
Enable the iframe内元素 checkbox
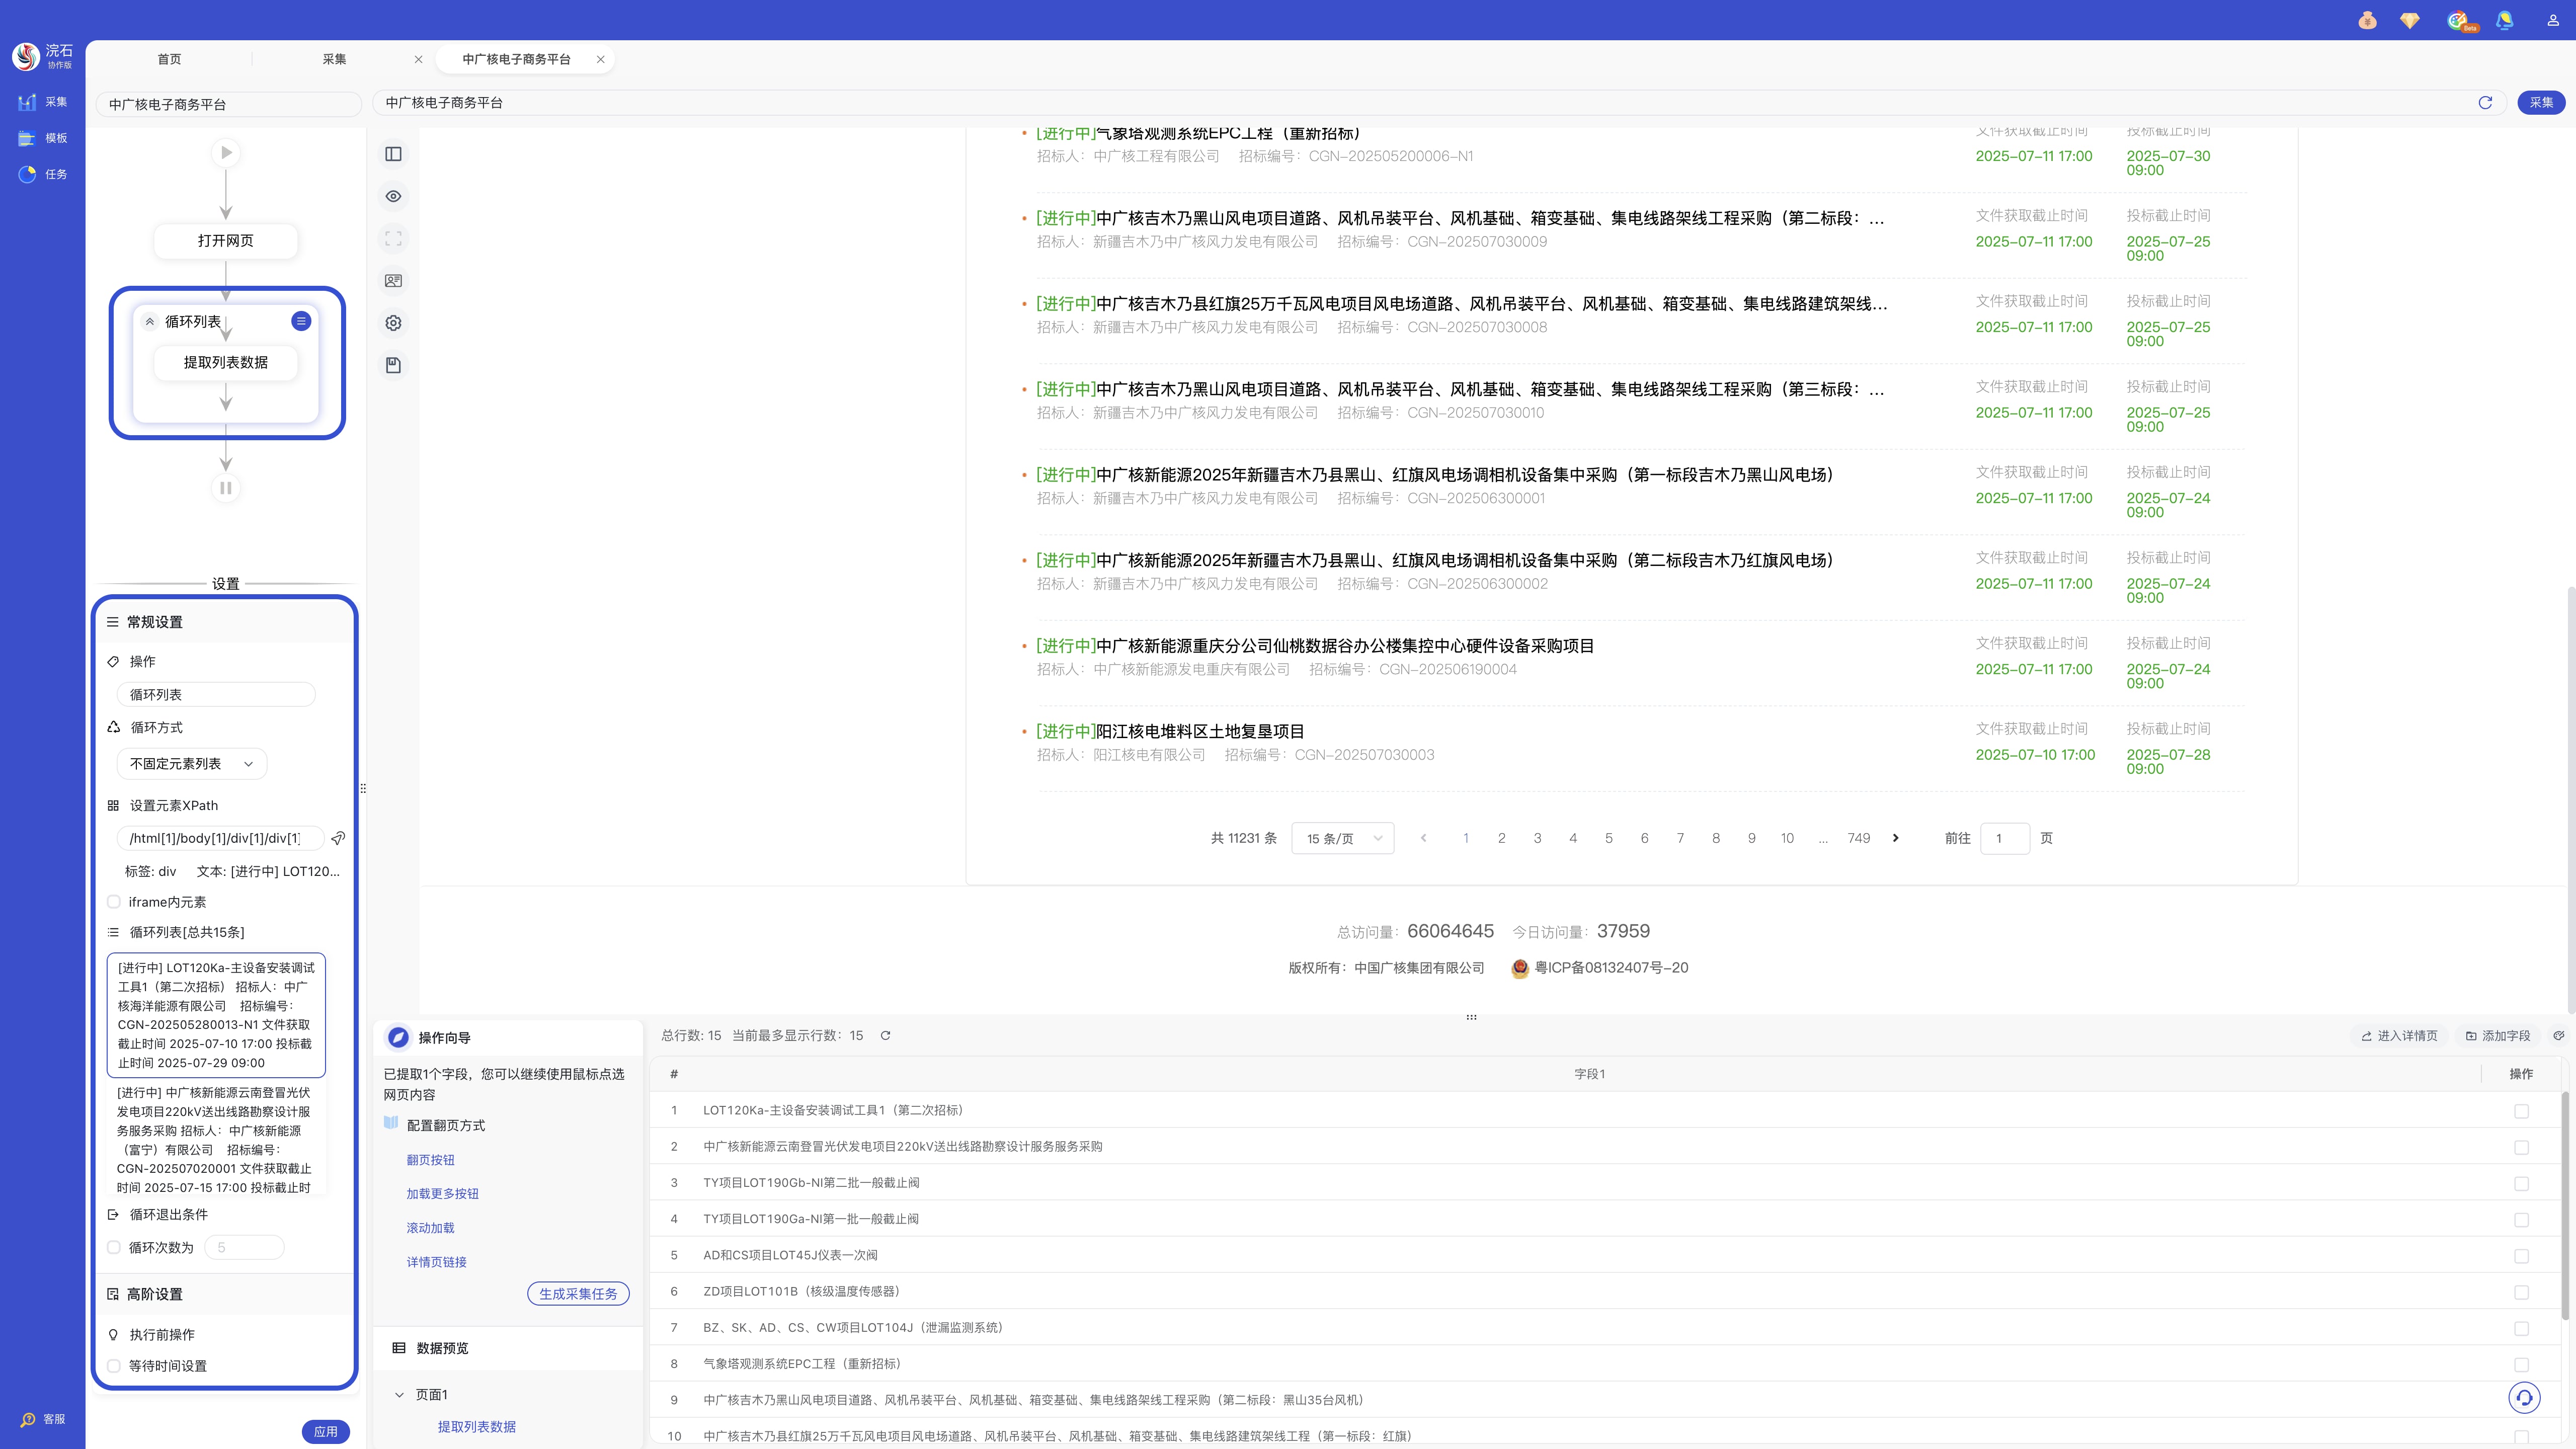pos(114,902)
